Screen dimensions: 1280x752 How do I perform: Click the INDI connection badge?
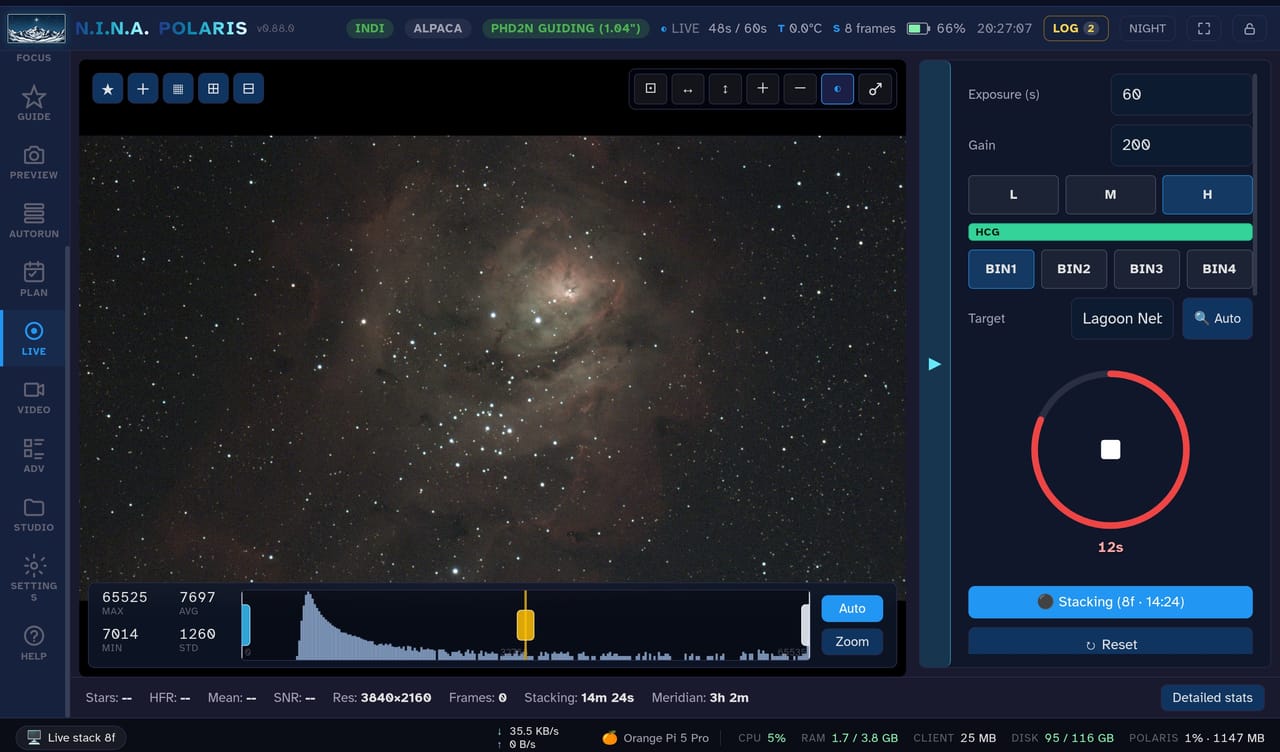click(370, 28)
